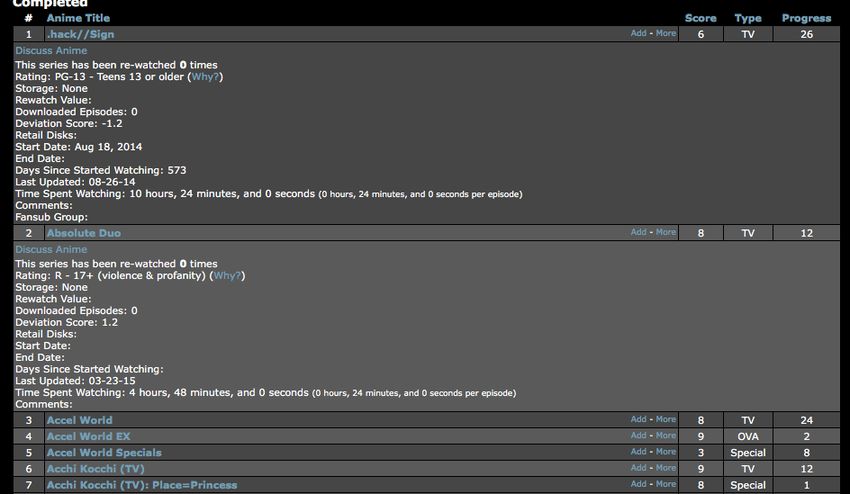This screenshot has width=850, height=494.
Task: Click Add link in Place=Princess row
Action: coord(638,484)
